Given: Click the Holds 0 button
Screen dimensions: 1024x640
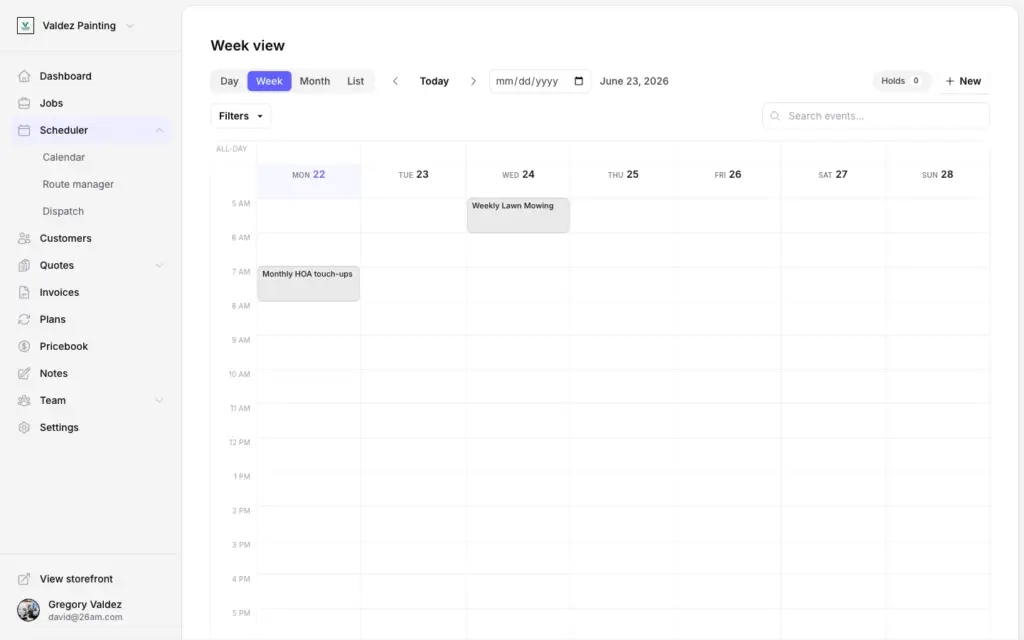Looking at the screenshot, I should [901, 81].
